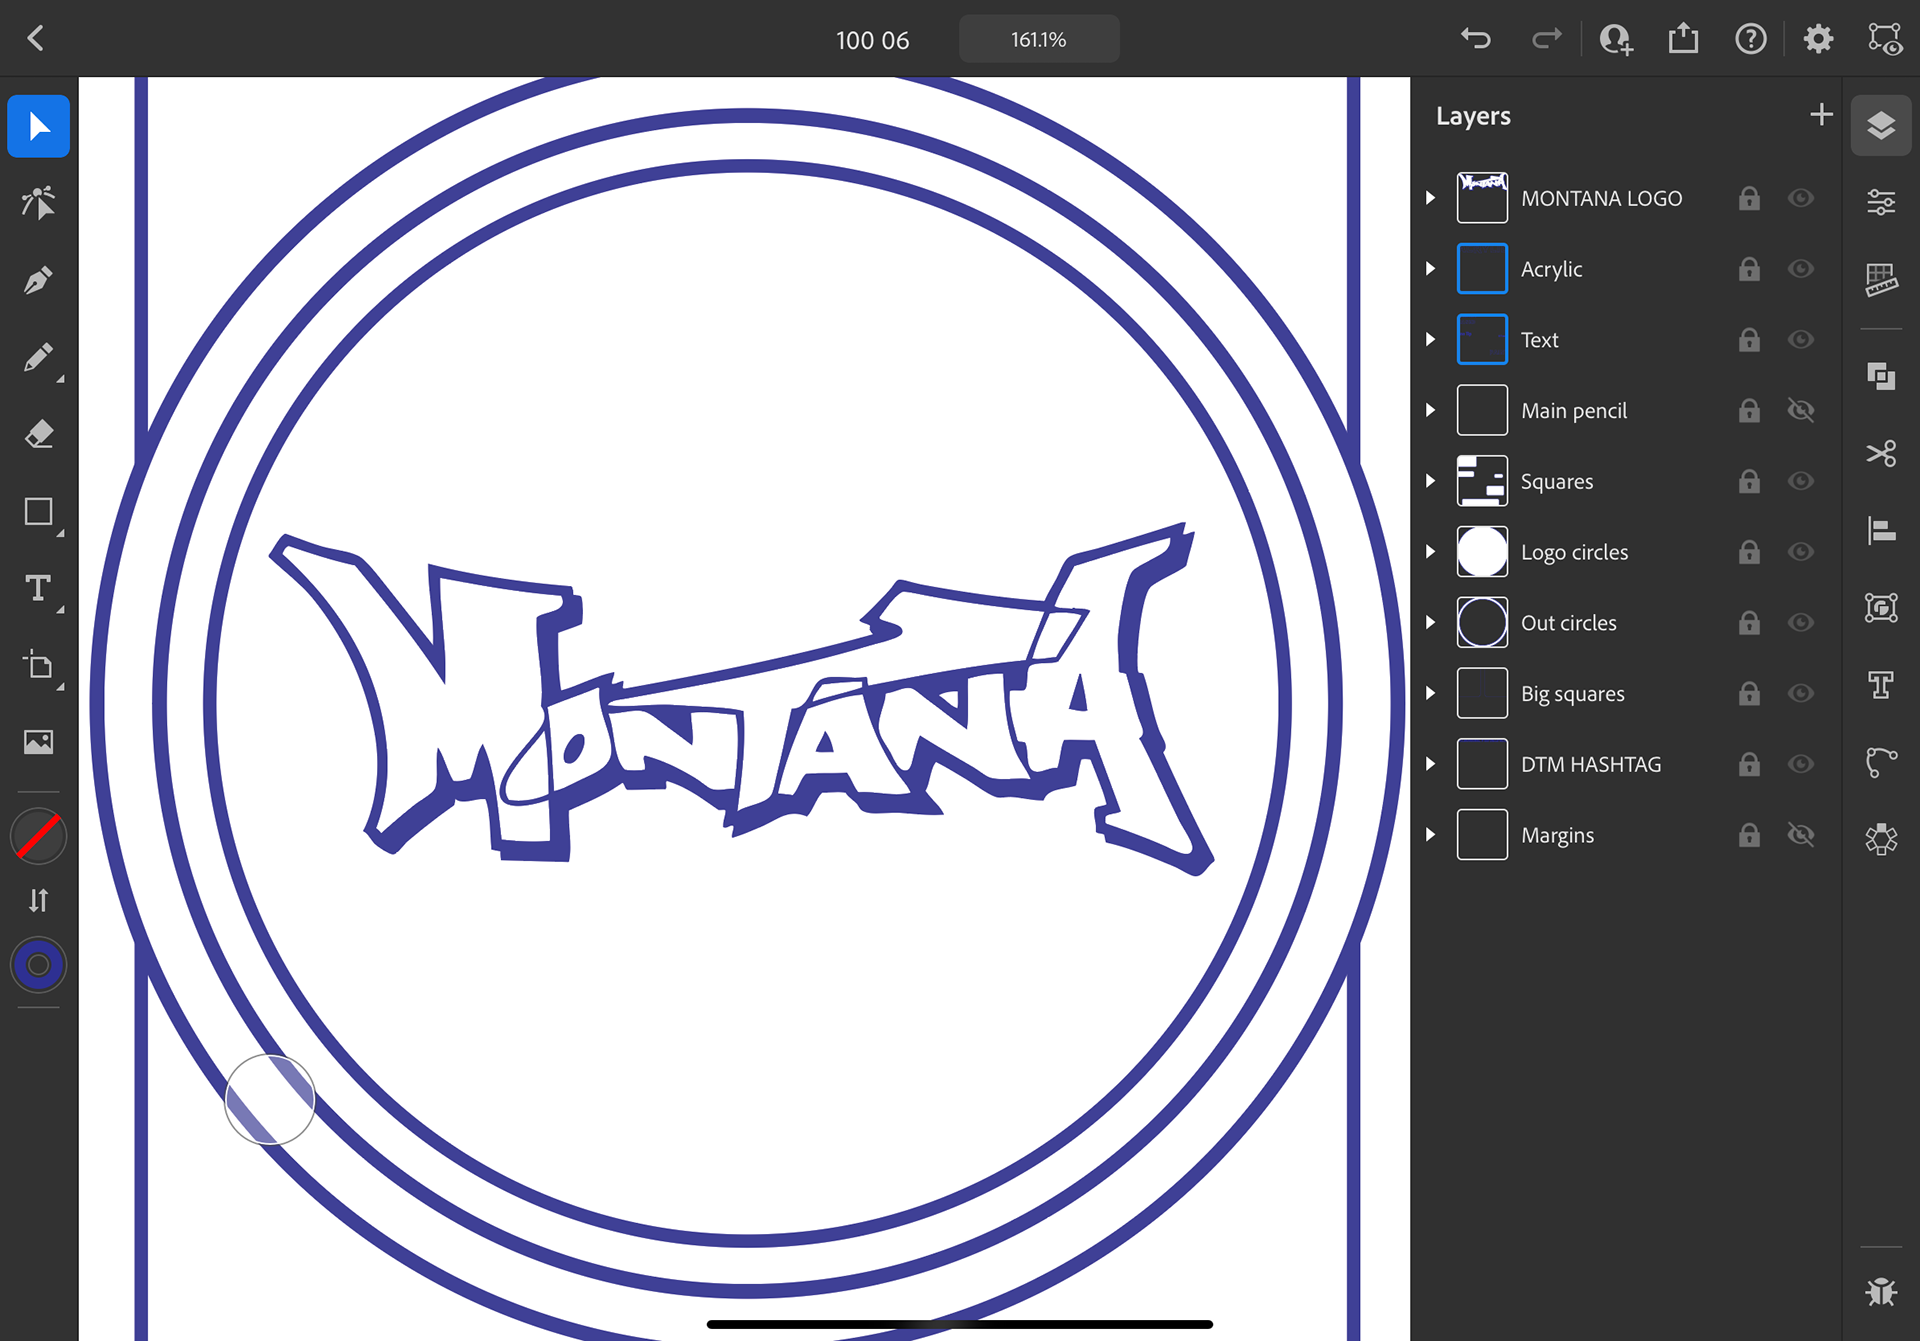Select the Squares layer name
Viewport: 1920px width, 1341px height.
[x=1557, y=482]
